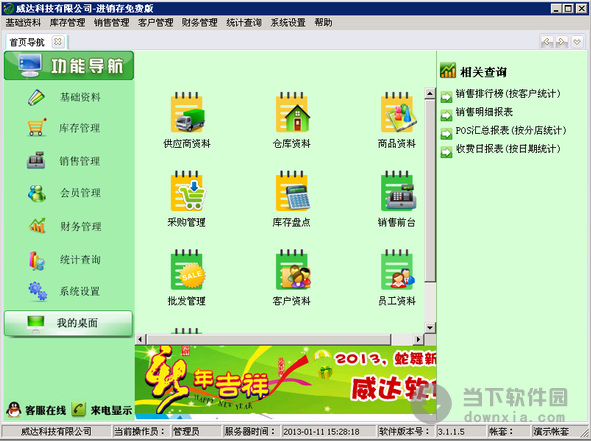Go to previous tab with left arrow

[547, 41]
